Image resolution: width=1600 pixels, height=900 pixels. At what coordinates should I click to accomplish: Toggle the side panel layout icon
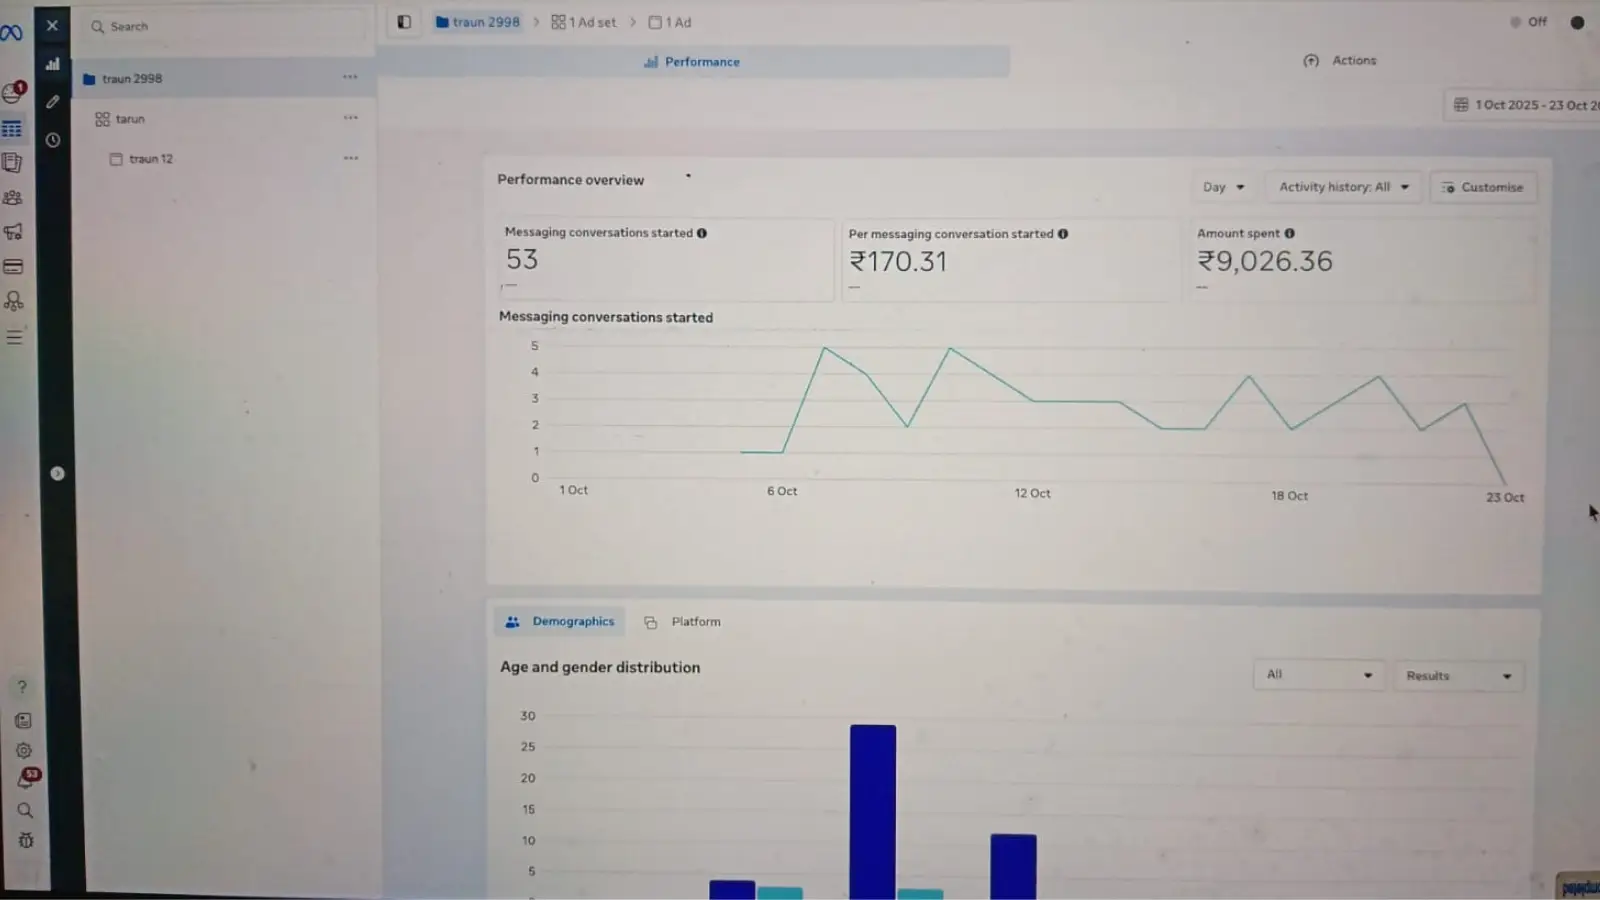(404, 22)
